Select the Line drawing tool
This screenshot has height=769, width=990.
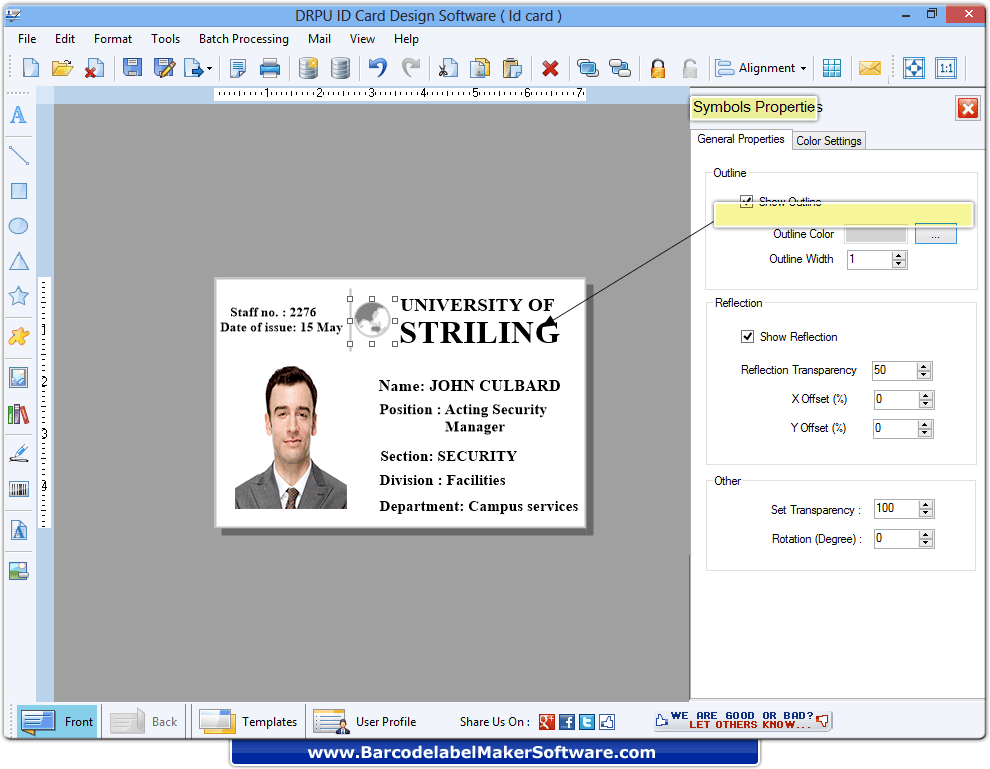coord(18,155)
